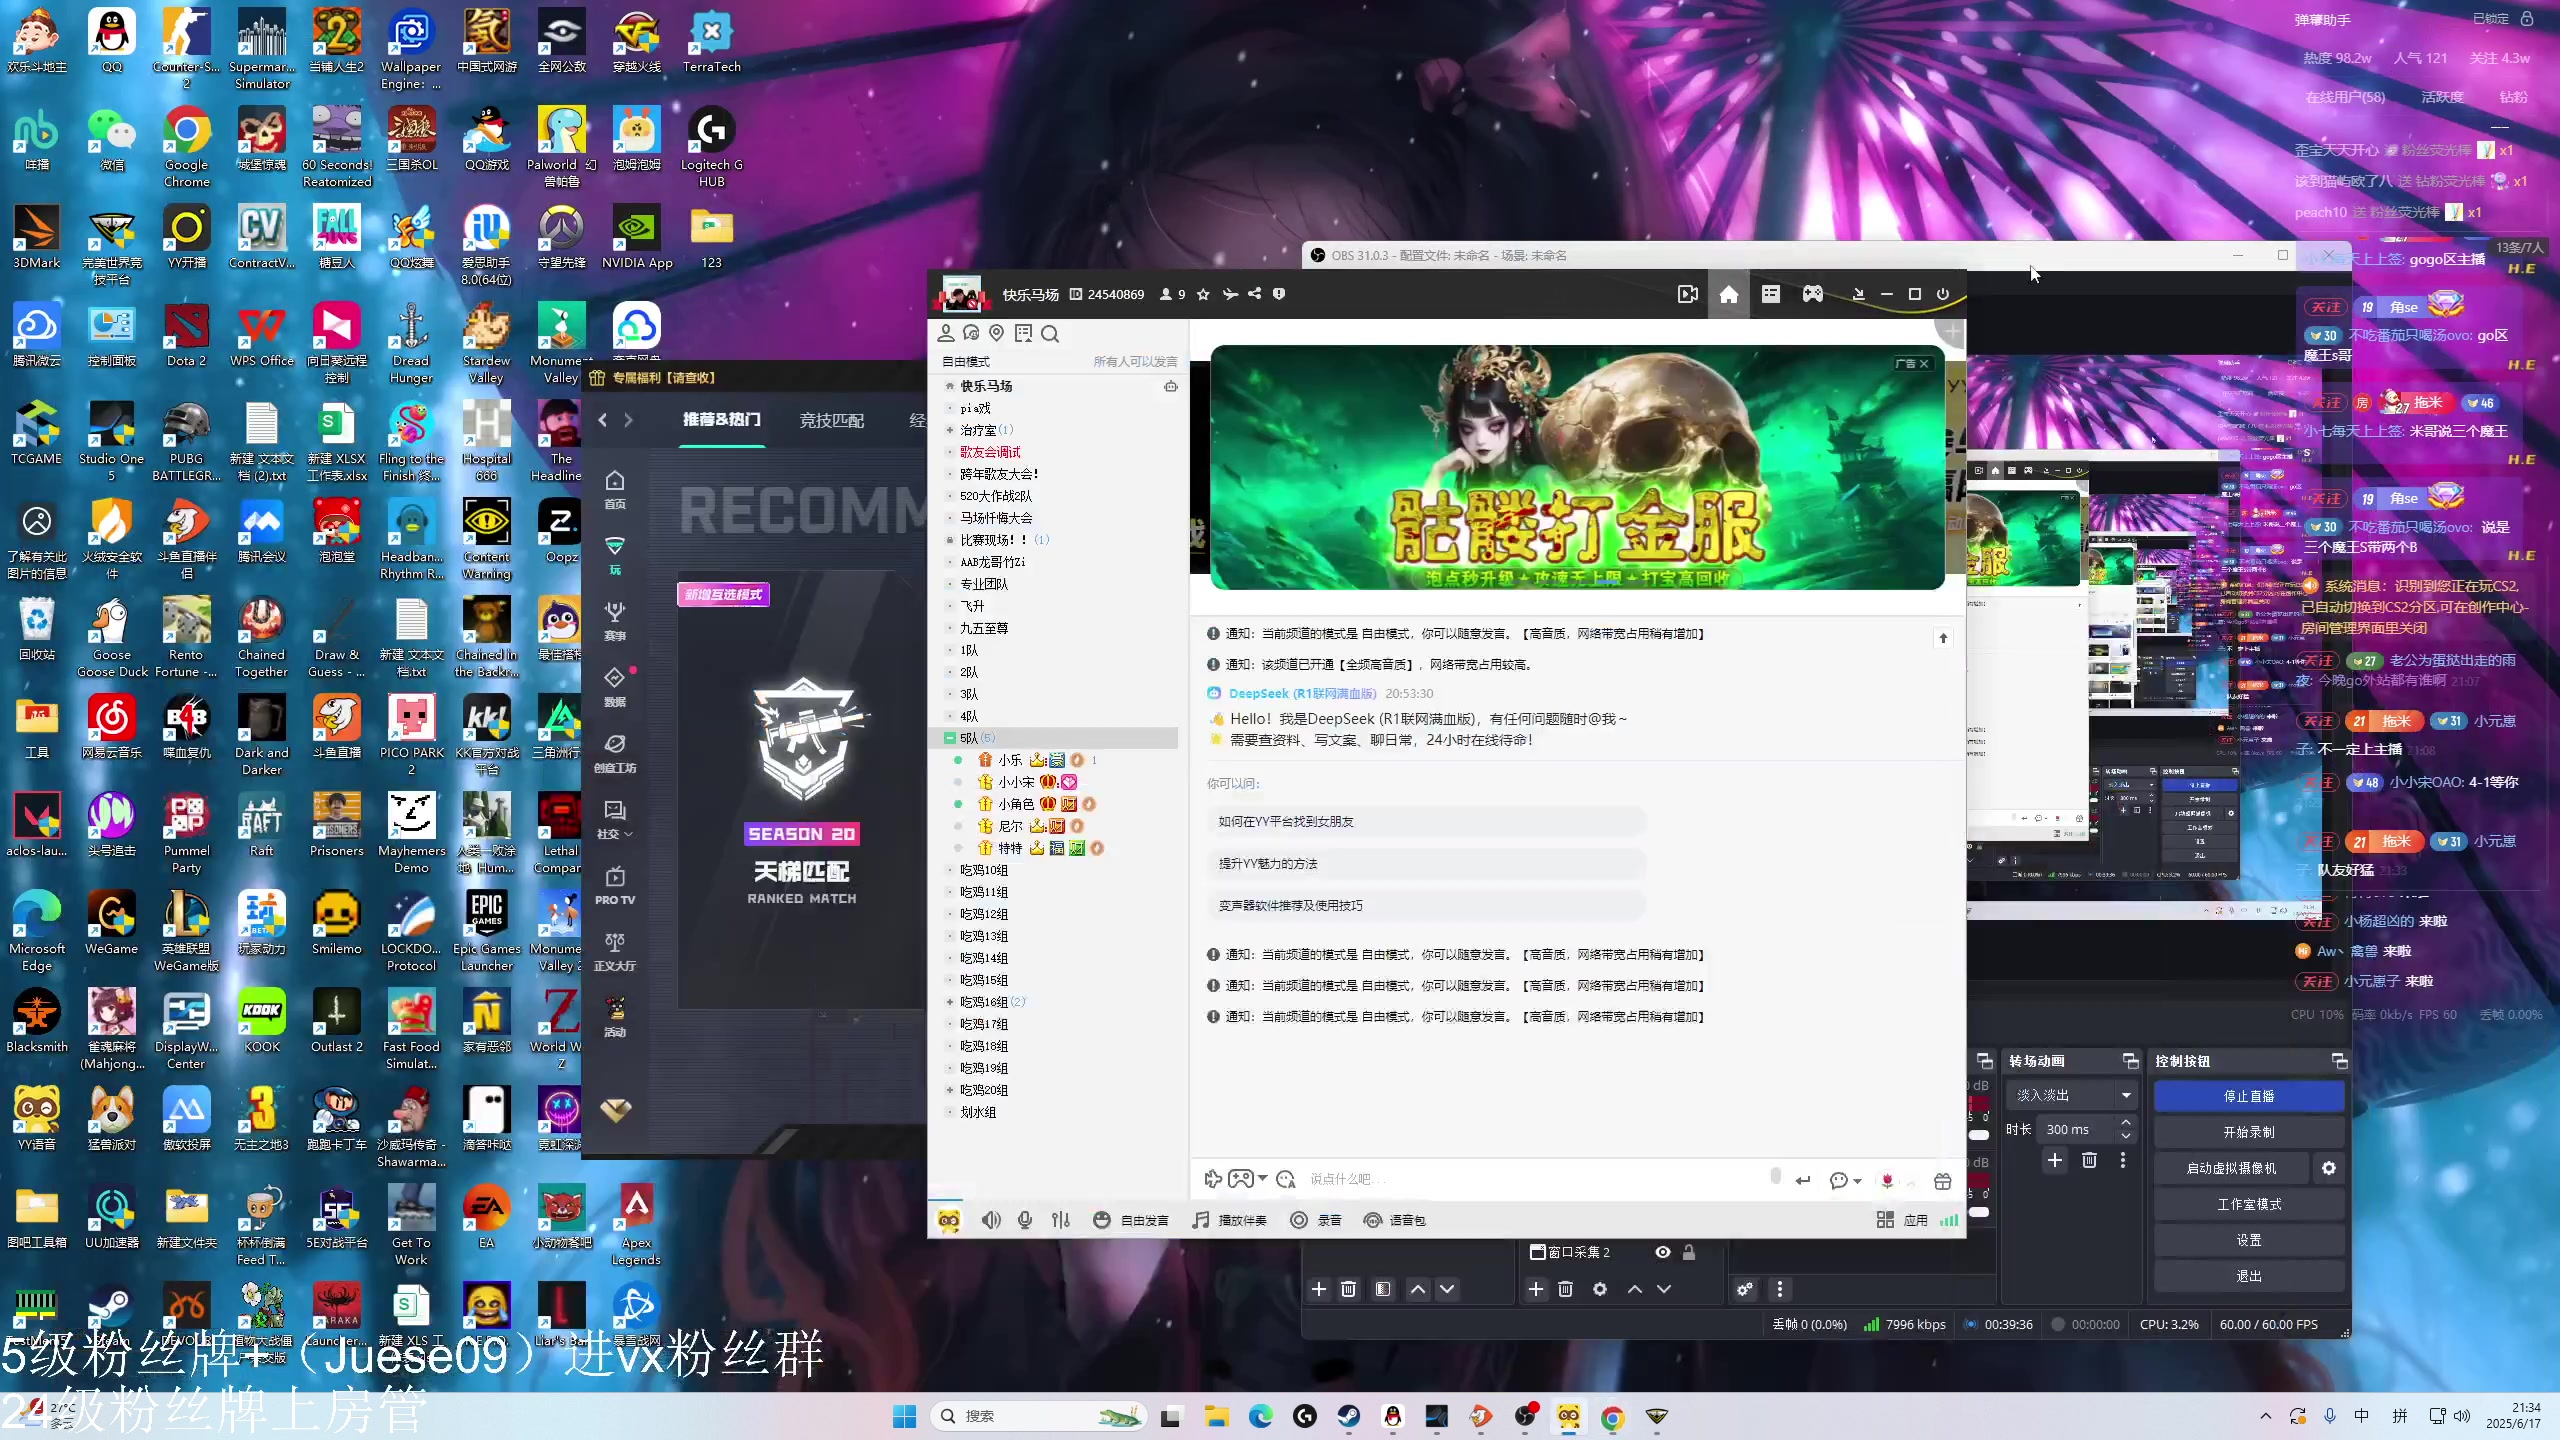Select the suggestion 如何在YY平台找到女朋友
Screen dimensions: 2560x1440
click(x=1426, y=821)
